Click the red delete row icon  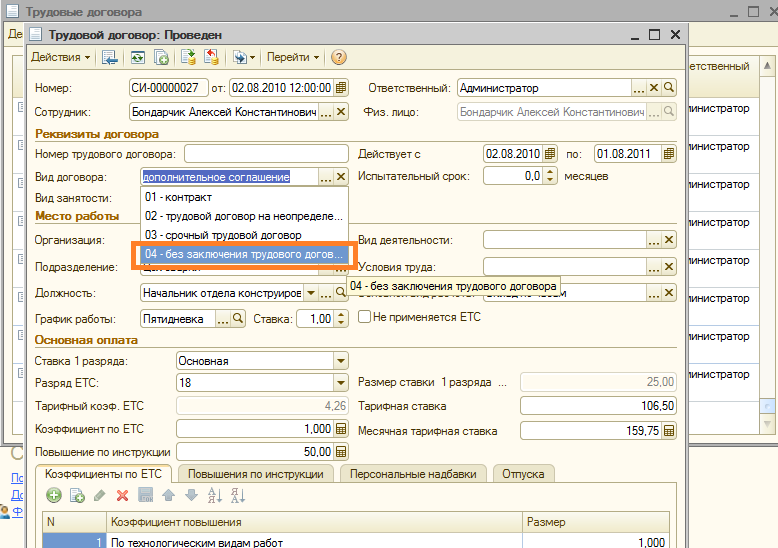pyautogui.click(x=122, y=495)
